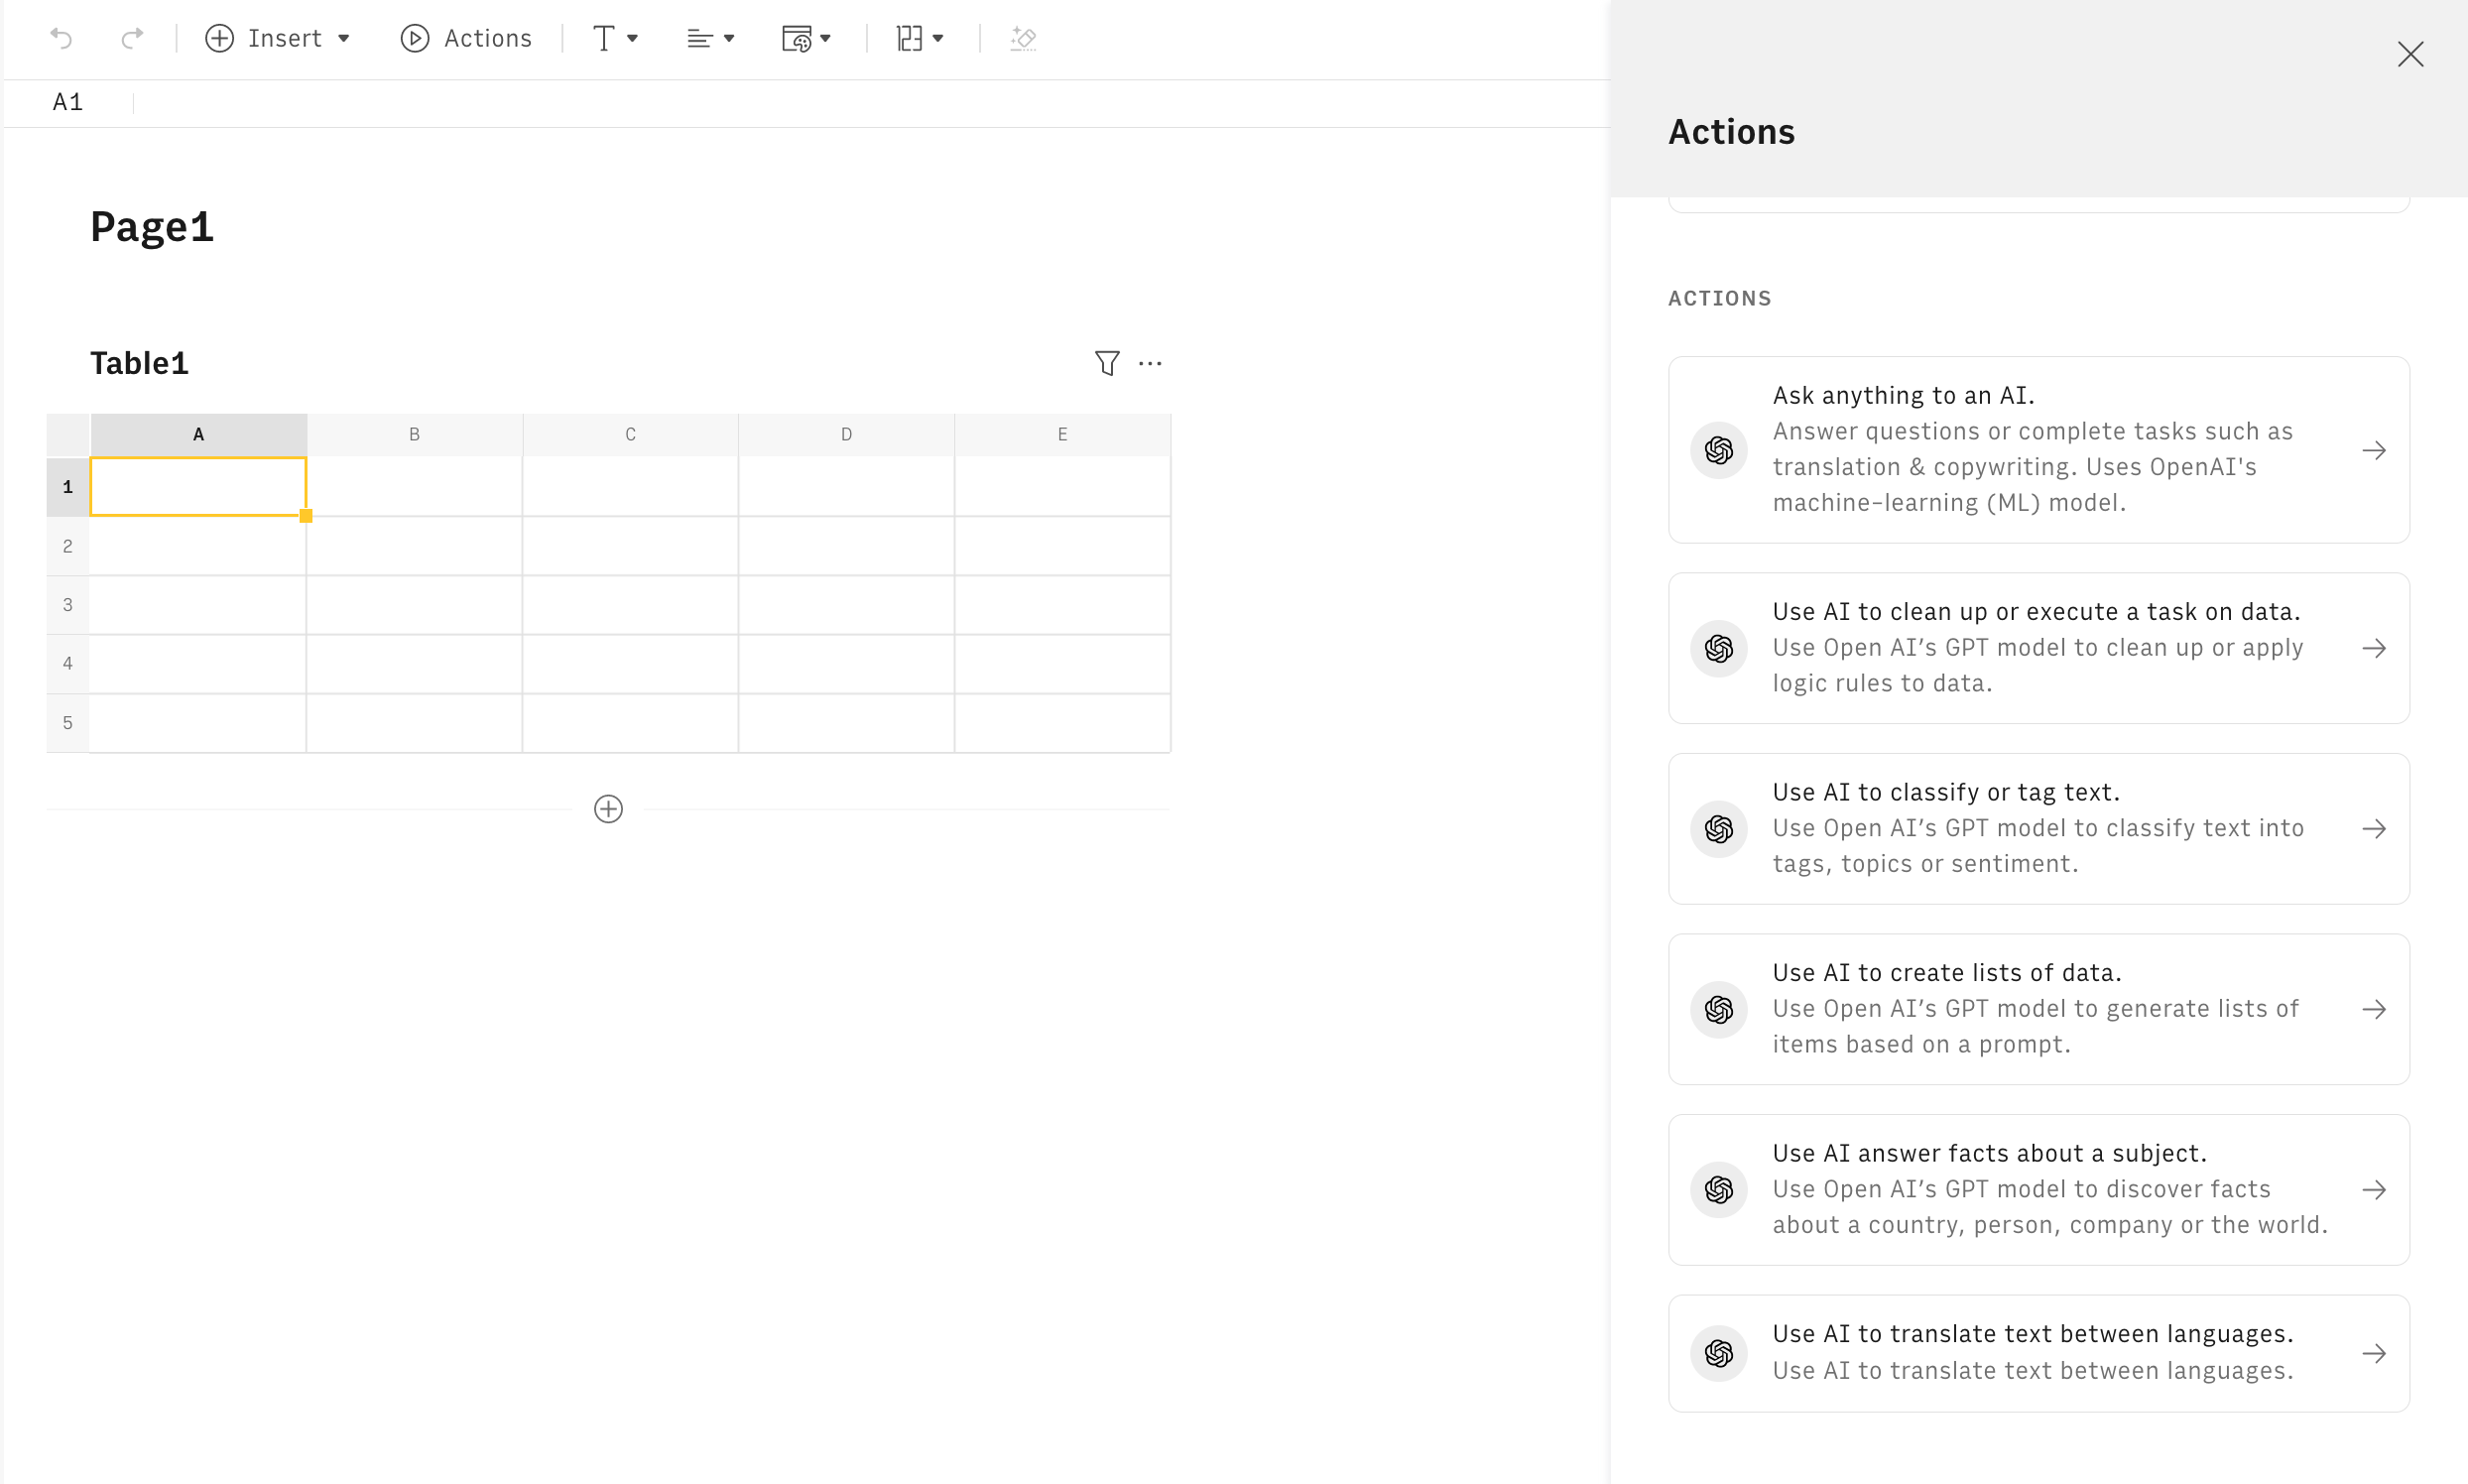The height and width of the screenshot is (1484, 2468).
Task: Click the Actions play button in toolbar
Action: pyautogui.click(x=466, y=38)
